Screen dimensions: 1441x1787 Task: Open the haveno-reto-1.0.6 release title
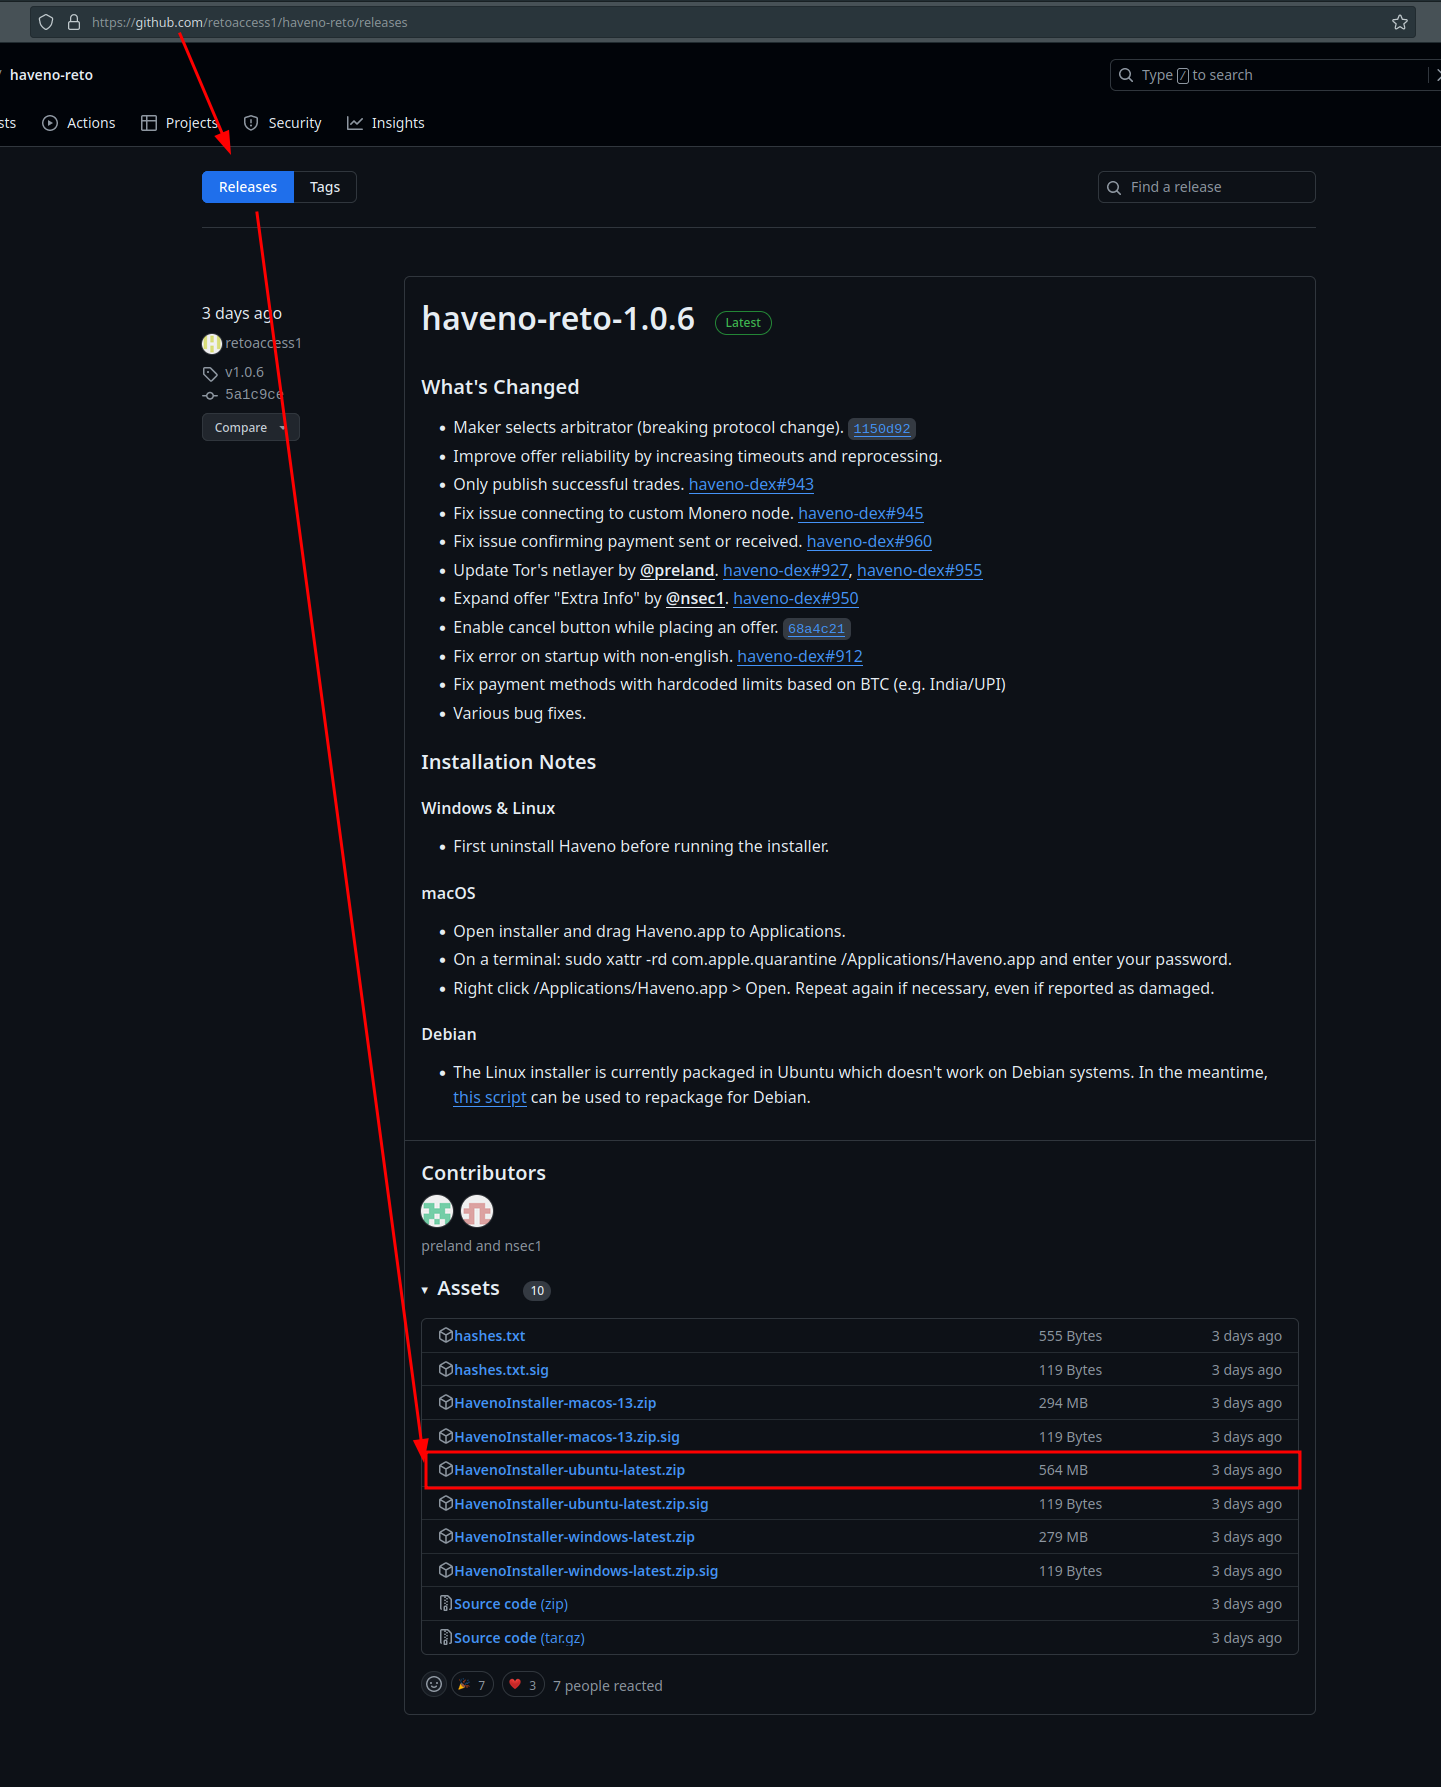[558, 318]
